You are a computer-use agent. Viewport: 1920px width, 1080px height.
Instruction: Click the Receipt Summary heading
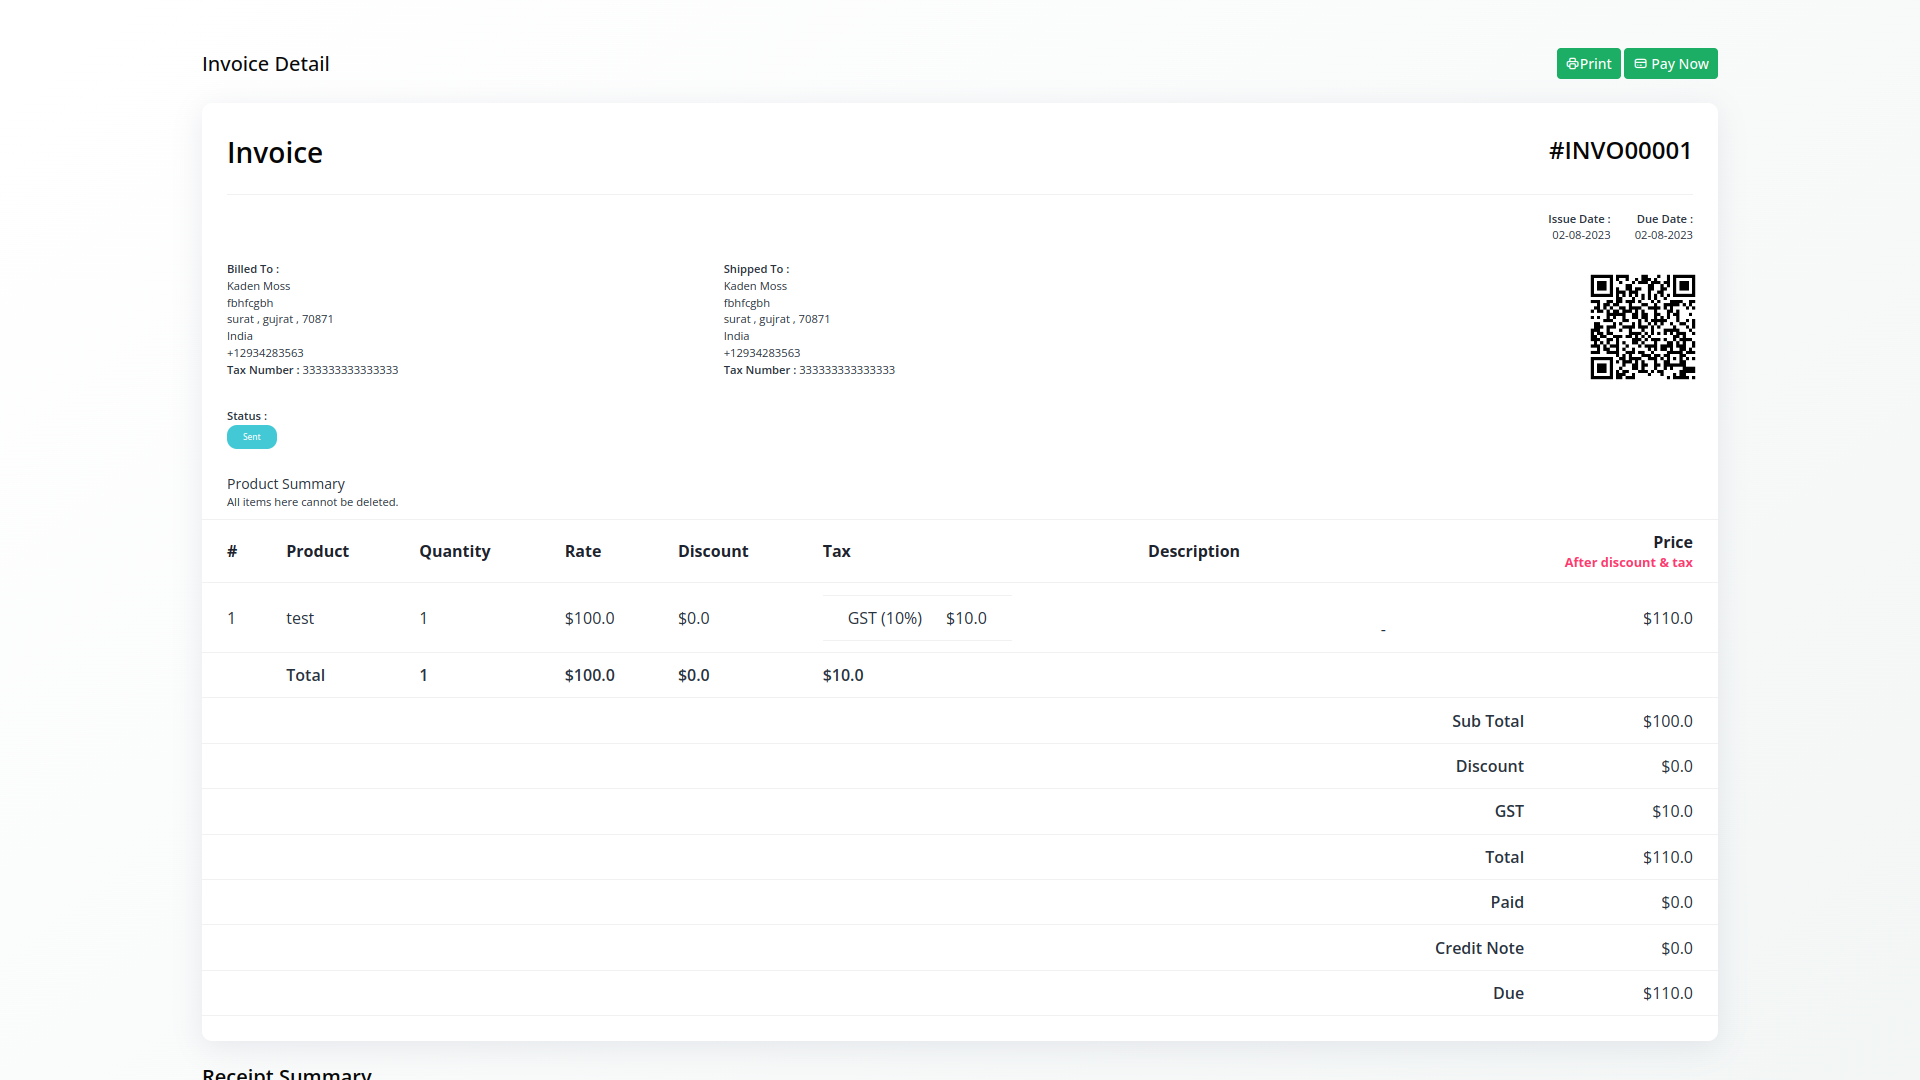coord(287,1073)
